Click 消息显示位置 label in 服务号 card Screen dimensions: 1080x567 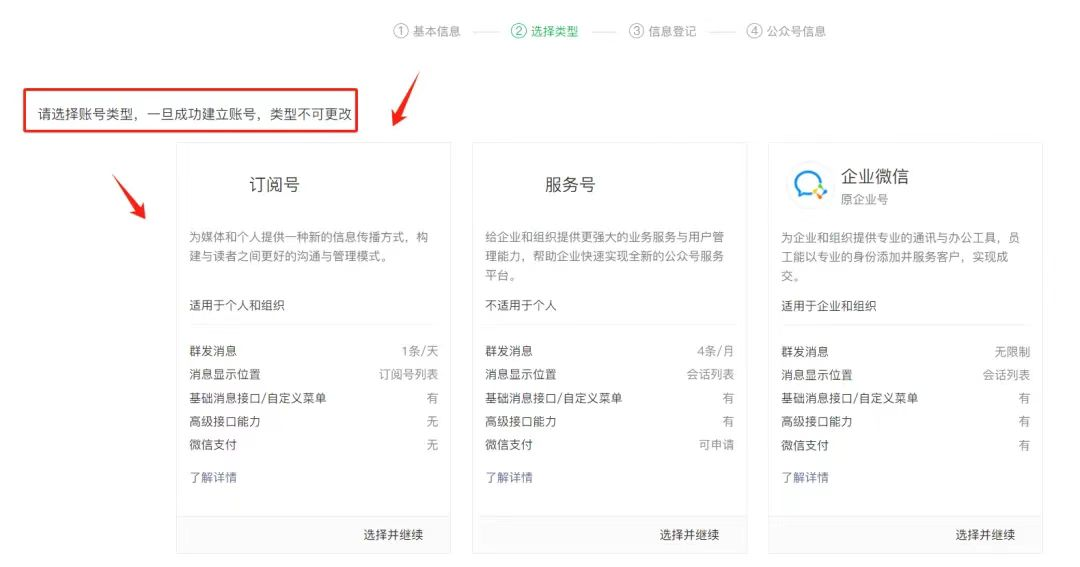(521, 375)
